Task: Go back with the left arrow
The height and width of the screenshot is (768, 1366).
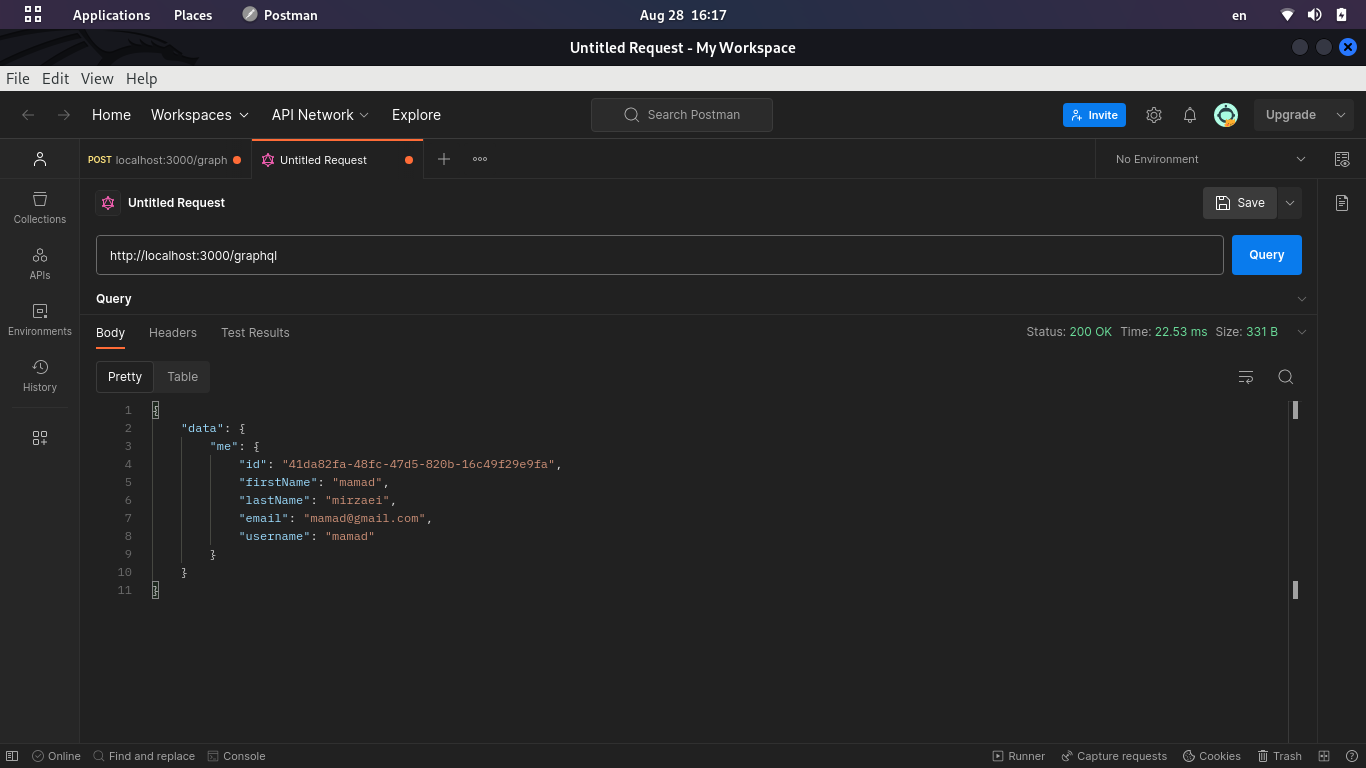Action: 28,115
